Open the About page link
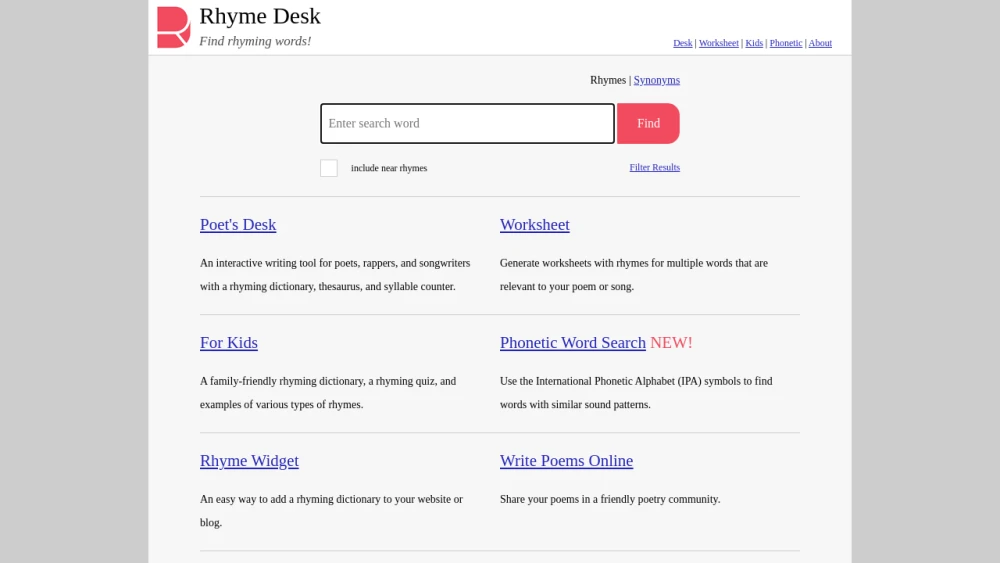Screen dimensions: 1000x563 pos(820,43)
